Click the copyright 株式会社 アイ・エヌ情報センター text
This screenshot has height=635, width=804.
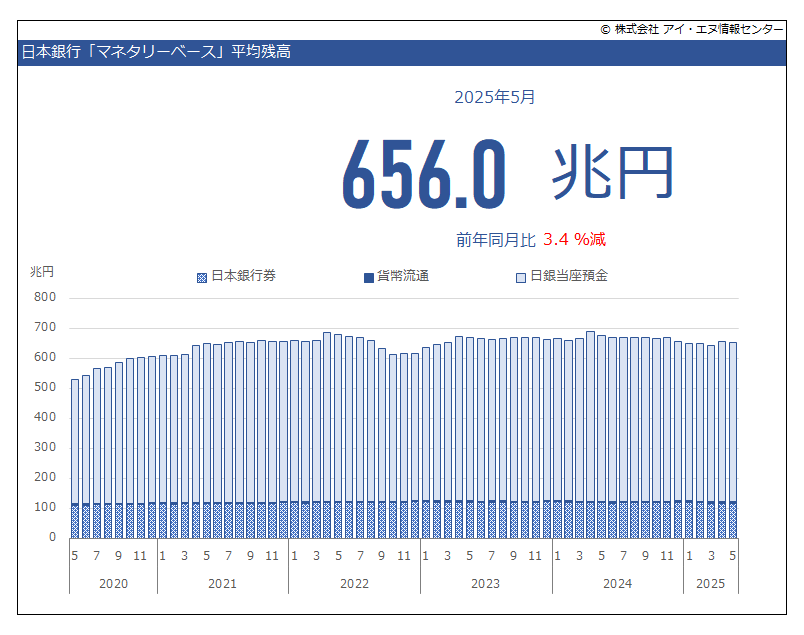[x=692, y=29]
